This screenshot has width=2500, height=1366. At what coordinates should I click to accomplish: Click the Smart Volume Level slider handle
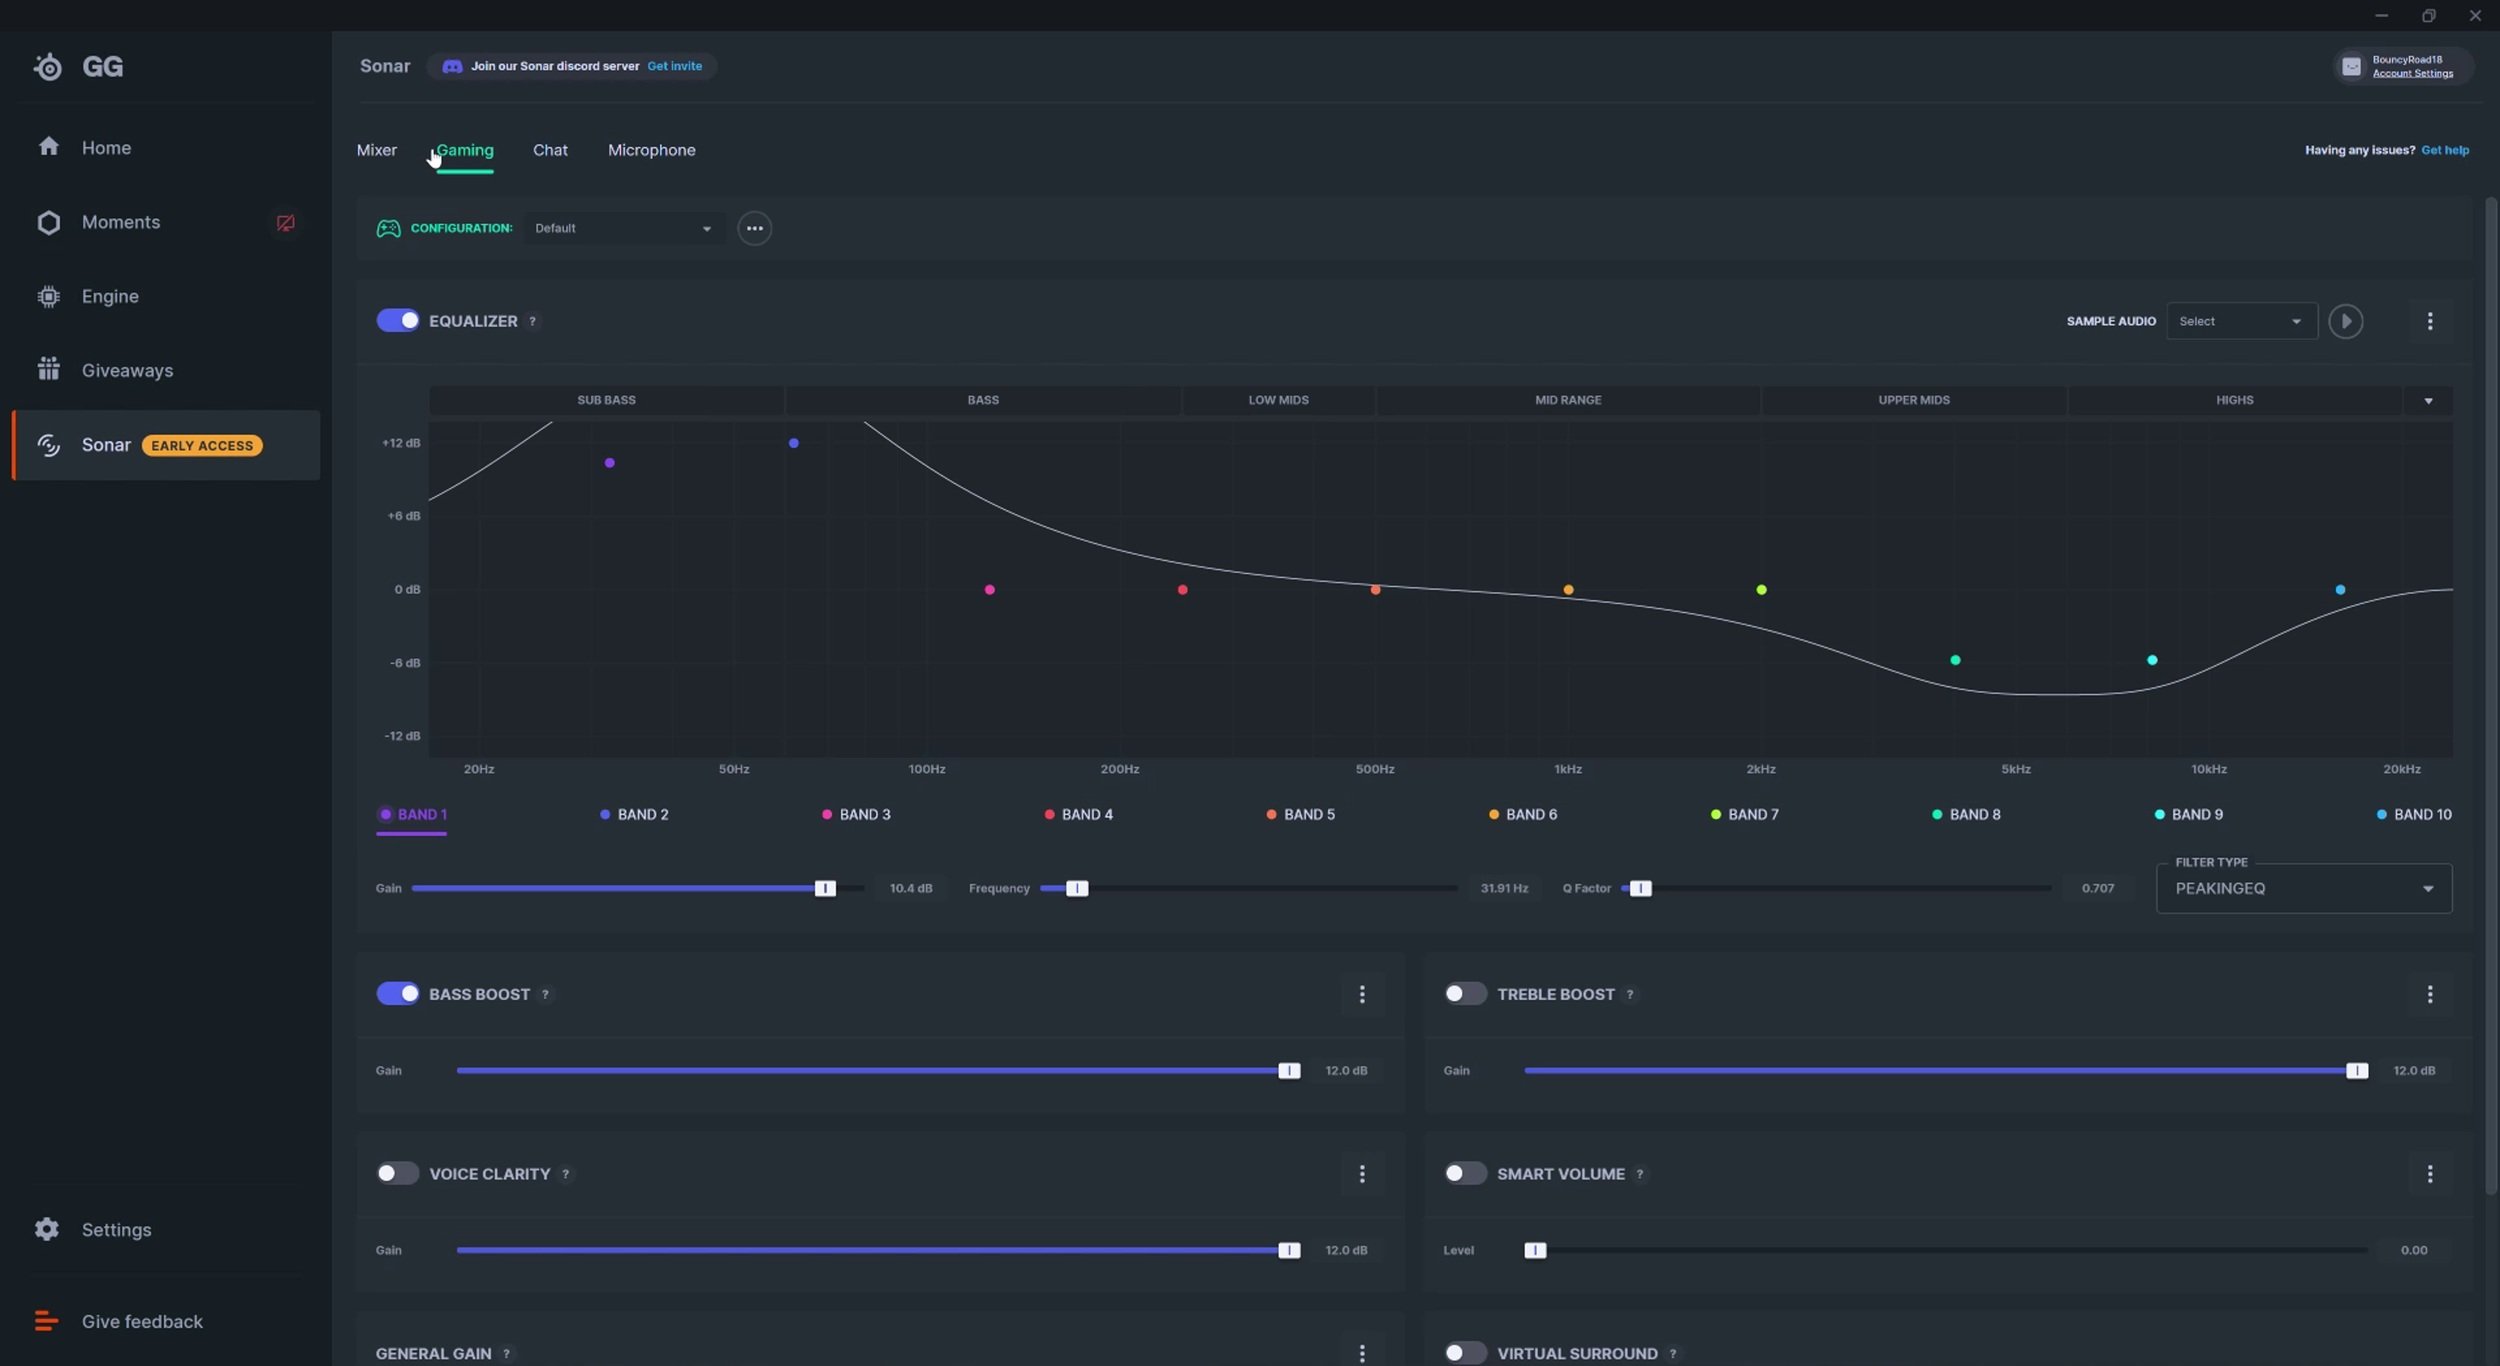pos(1535,1250)
